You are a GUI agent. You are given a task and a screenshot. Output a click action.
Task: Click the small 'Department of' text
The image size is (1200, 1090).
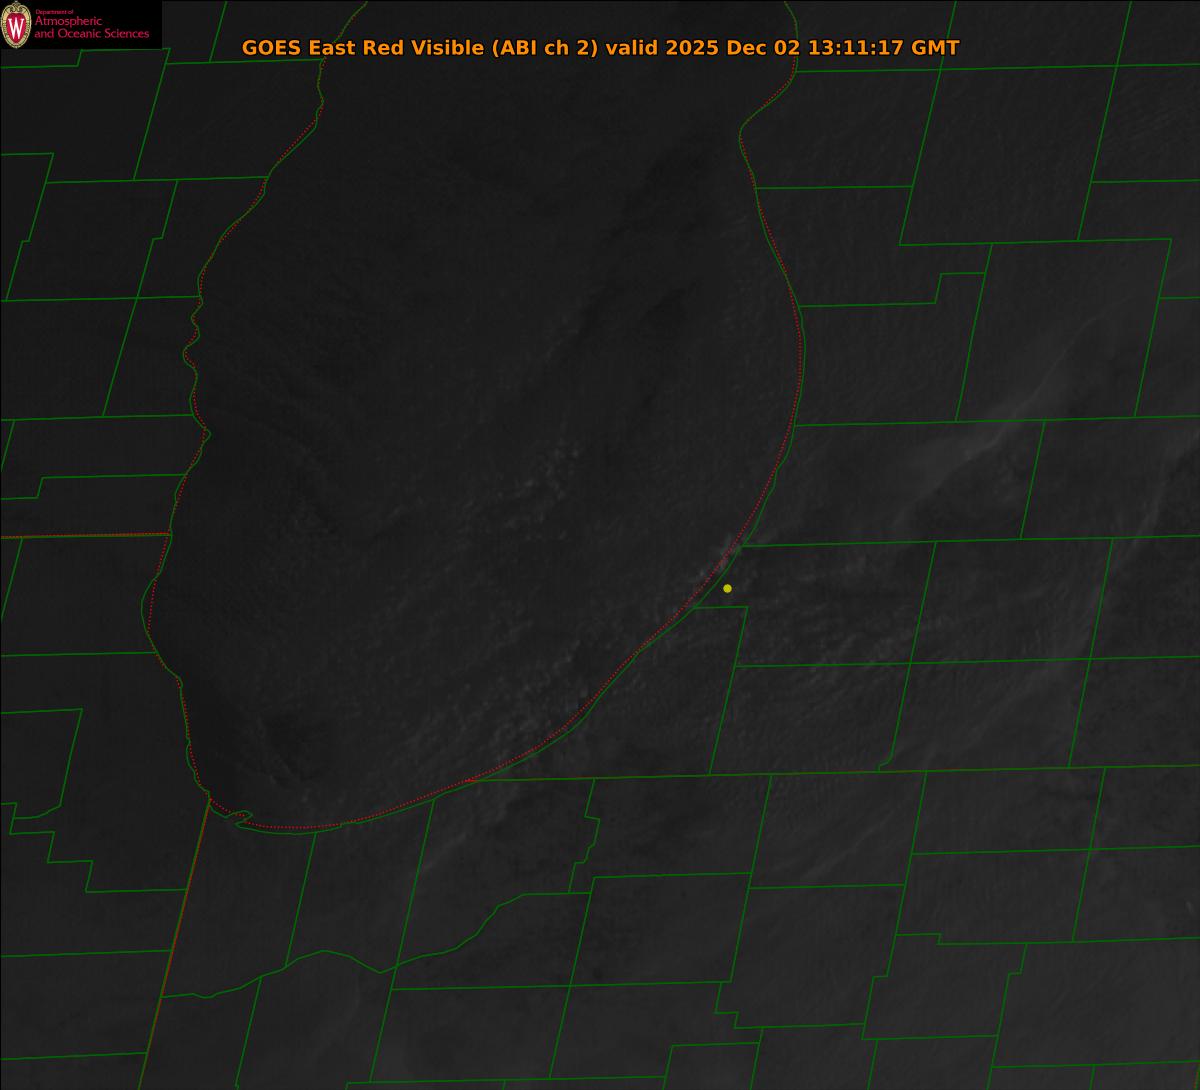[x=54, y=12]
